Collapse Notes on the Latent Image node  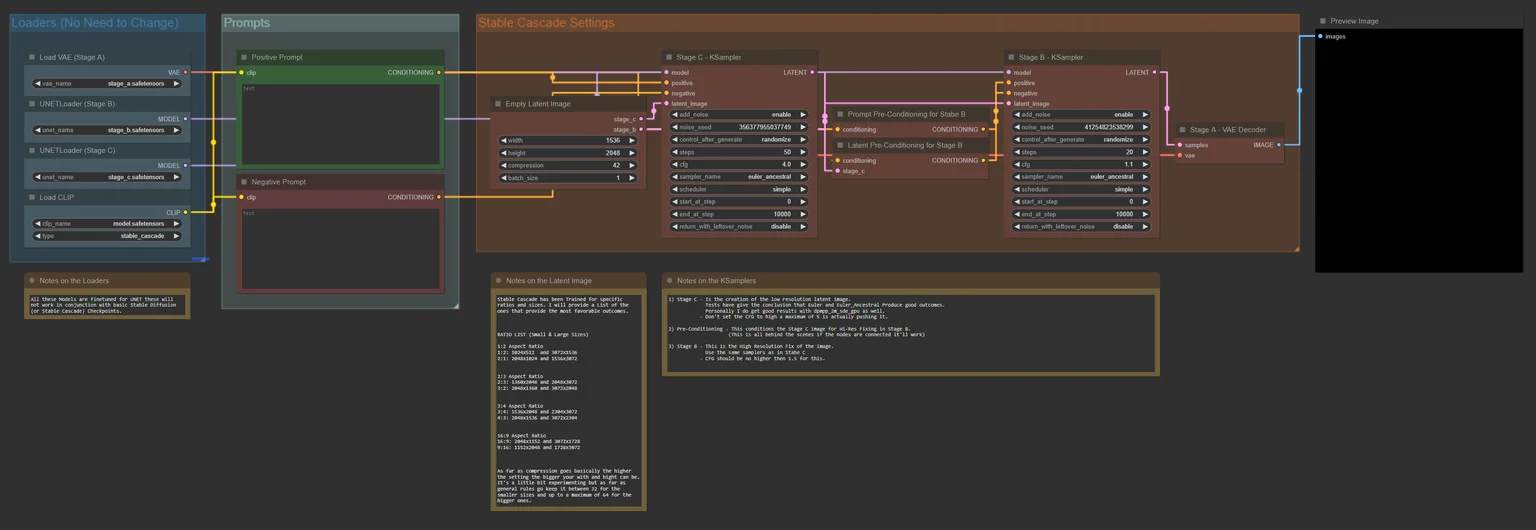click(499, 281)
